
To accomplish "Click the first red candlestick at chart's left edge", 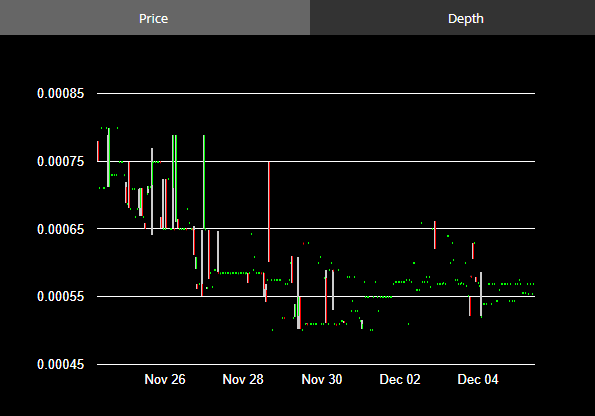I will [98, 151].
